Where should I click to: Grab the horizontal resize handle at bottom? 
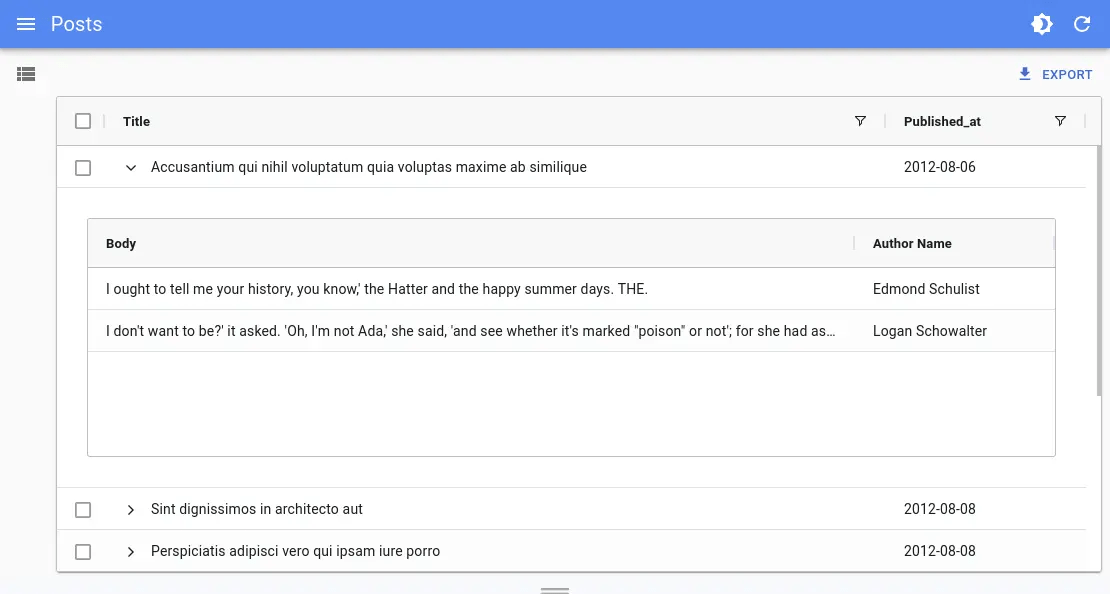[555, 590]
